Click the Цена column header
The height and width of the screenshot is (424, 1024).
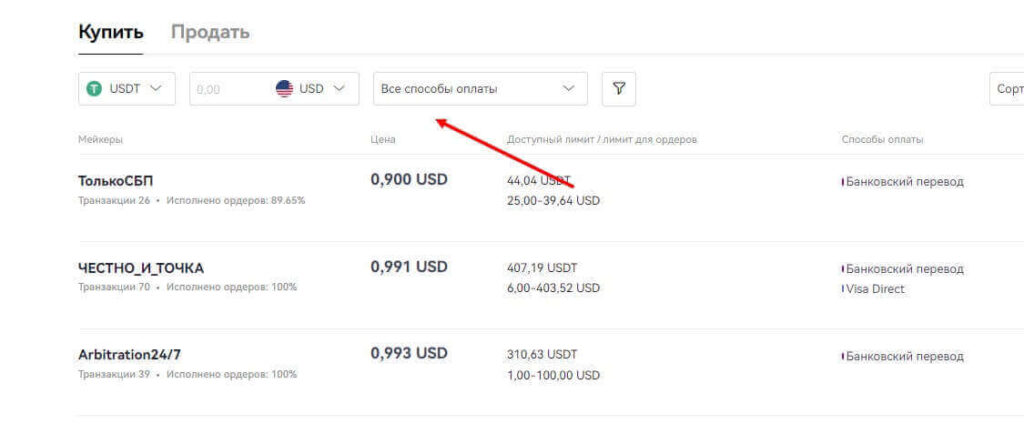click(x=383, y=140)
